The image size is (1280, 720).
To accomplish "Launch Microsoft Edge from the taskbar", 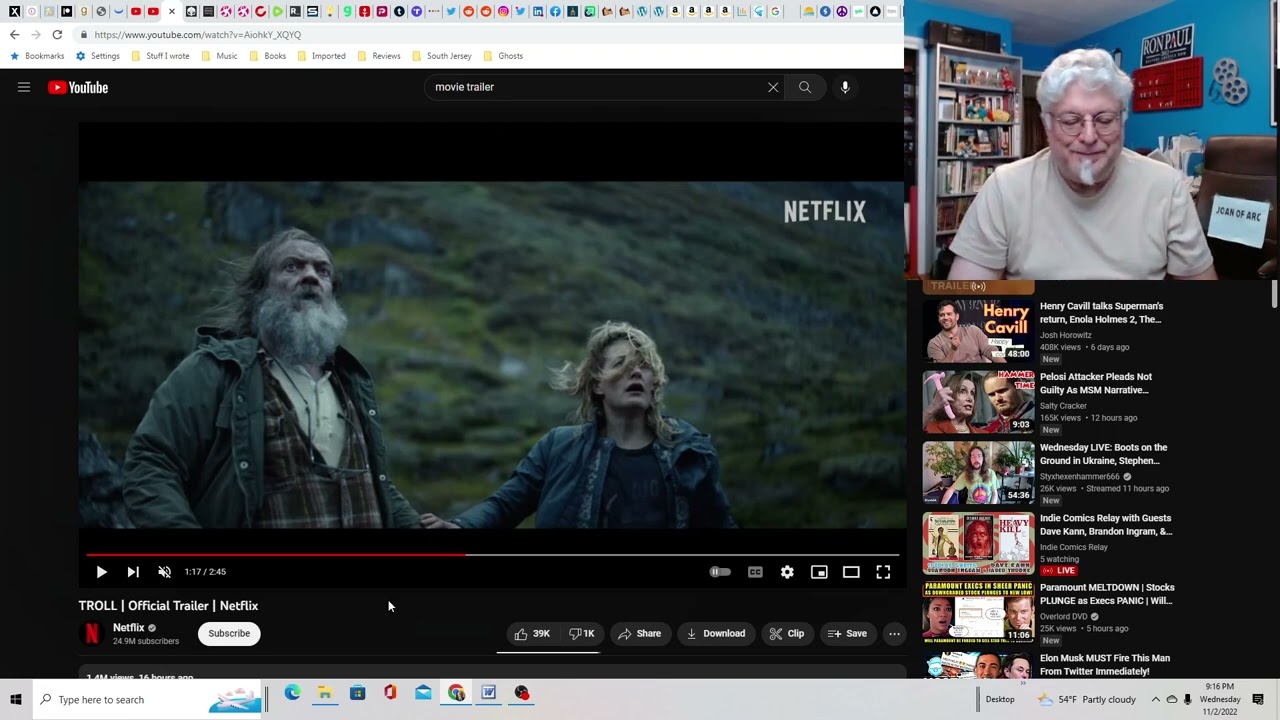I will point(292,693).
